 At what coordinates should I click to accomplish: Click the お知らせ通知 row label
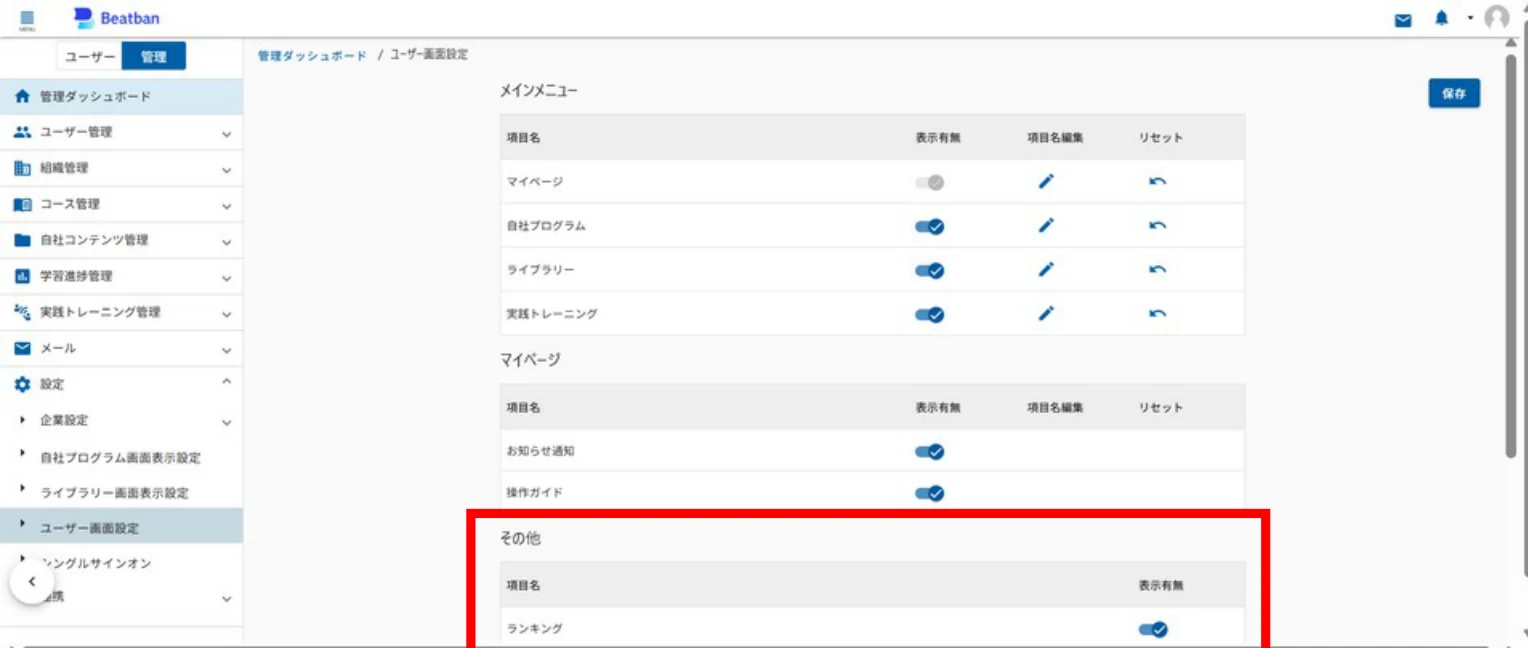coord(541,451)
